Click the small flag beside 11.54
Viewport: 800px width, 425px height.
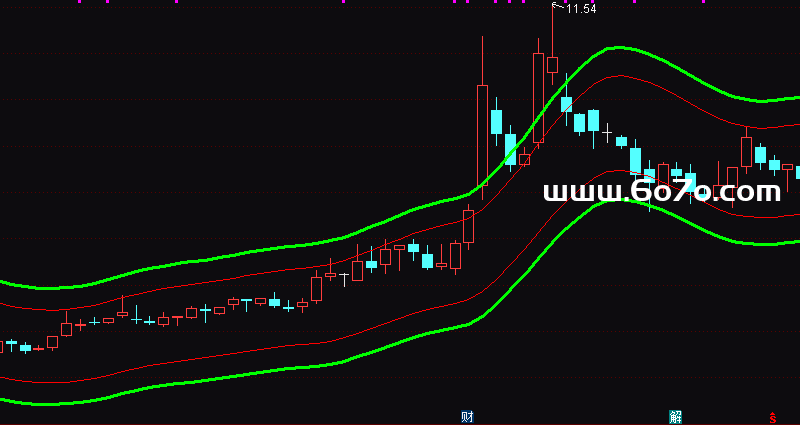557,6
